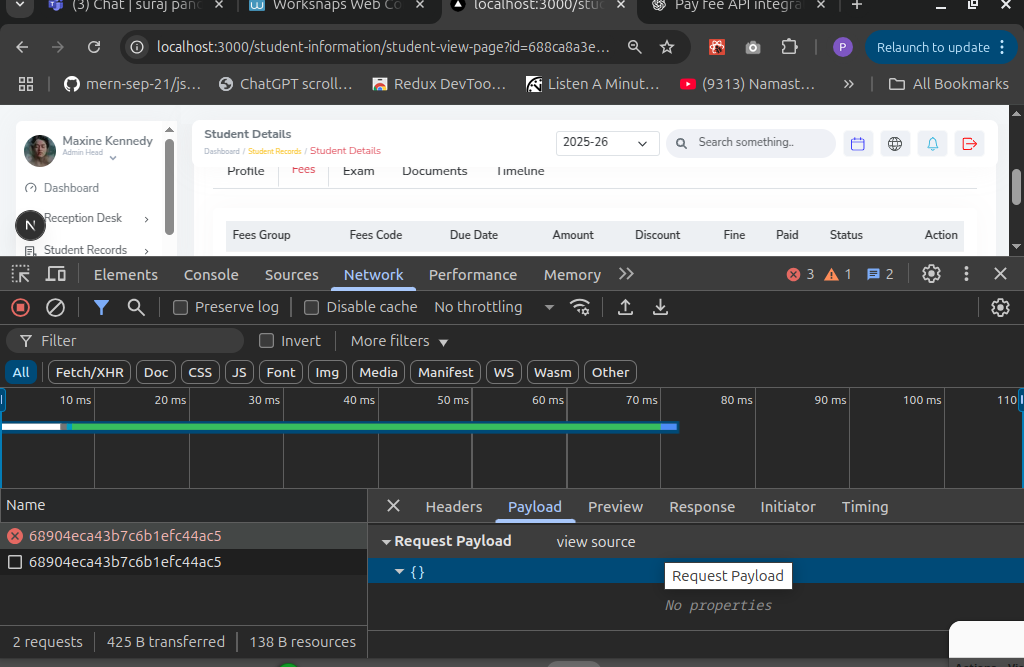Enable the Preserve log checkbox

(181, 307)
